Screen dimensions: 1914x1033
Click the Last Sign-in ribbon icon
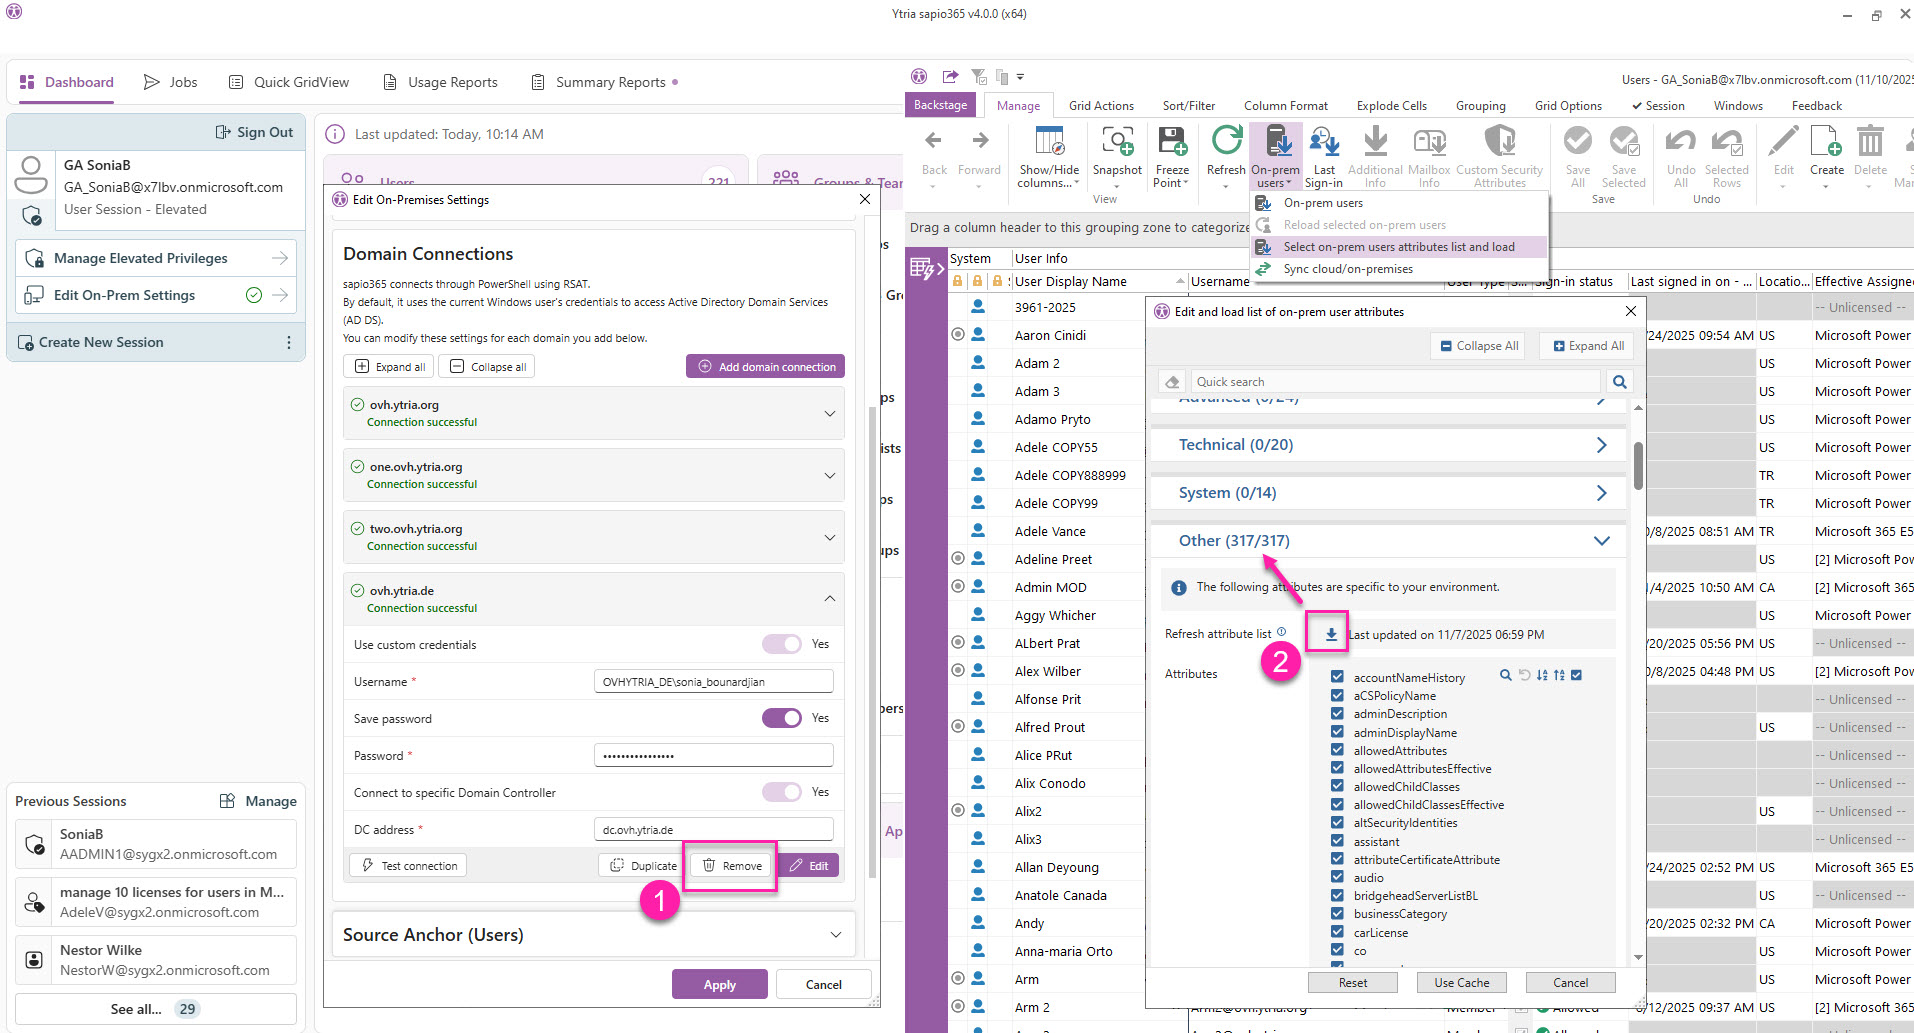[1324, 156]
